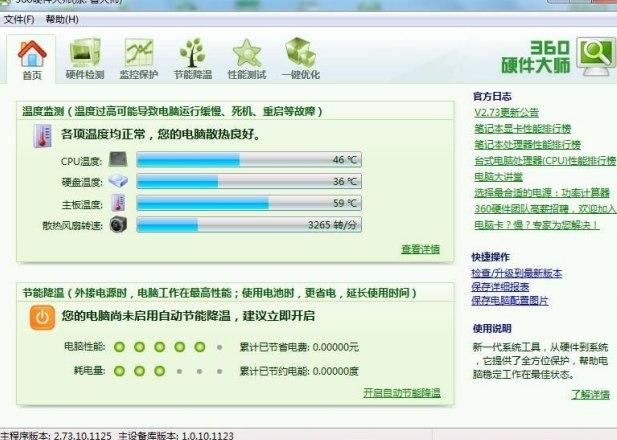The height and width of the screenshot is (440, 617).
Task: Open the 了解详情 link under 使用说明
Action: point(590,394)
